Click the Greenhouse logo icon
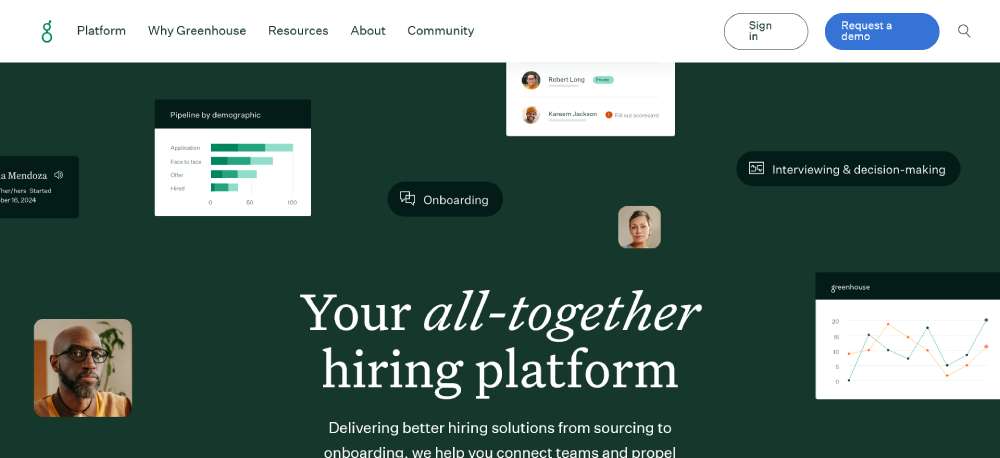Screen dimensions: 1000x458 point(47,31)
